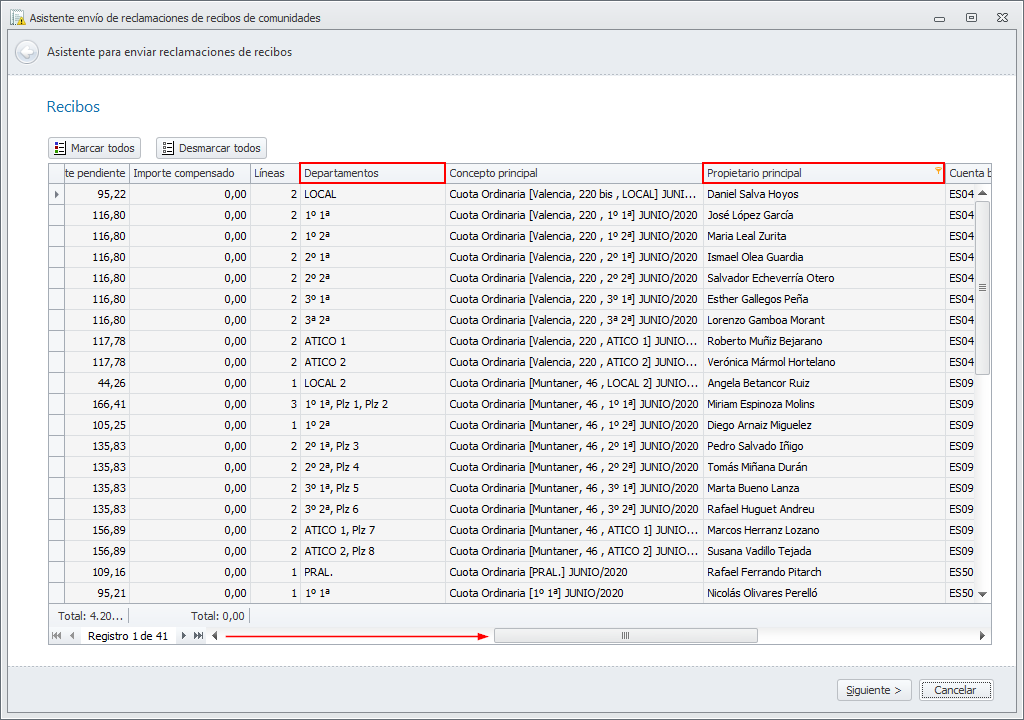
Task: Click Siguiente button
Action: [x=874, y=690]
